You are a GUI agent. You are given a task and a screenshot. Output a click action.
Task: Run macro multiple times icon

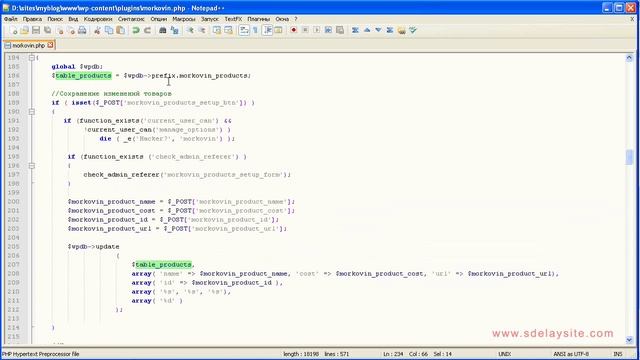coord(328,30)
